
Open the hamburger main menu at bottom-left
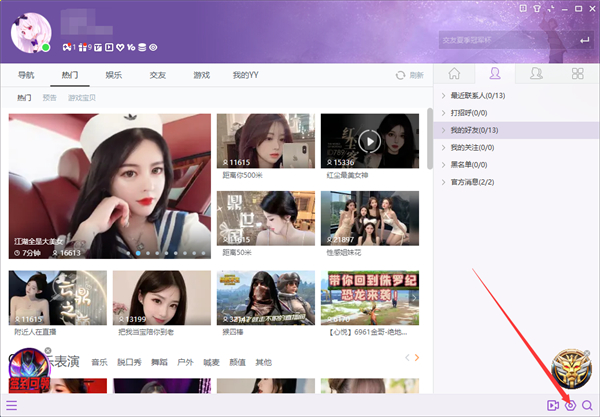tap(11, 405)
